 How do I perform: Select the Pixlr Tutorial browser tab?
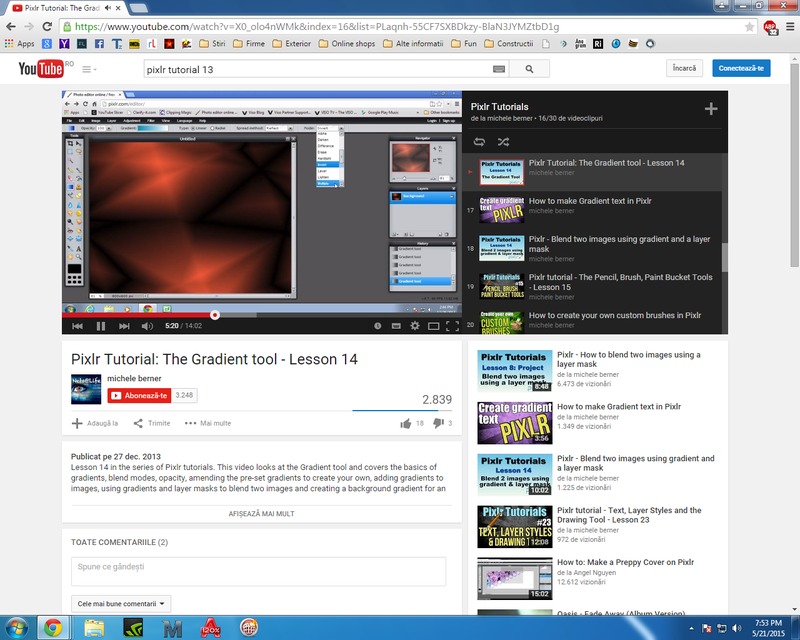[64, 8]
